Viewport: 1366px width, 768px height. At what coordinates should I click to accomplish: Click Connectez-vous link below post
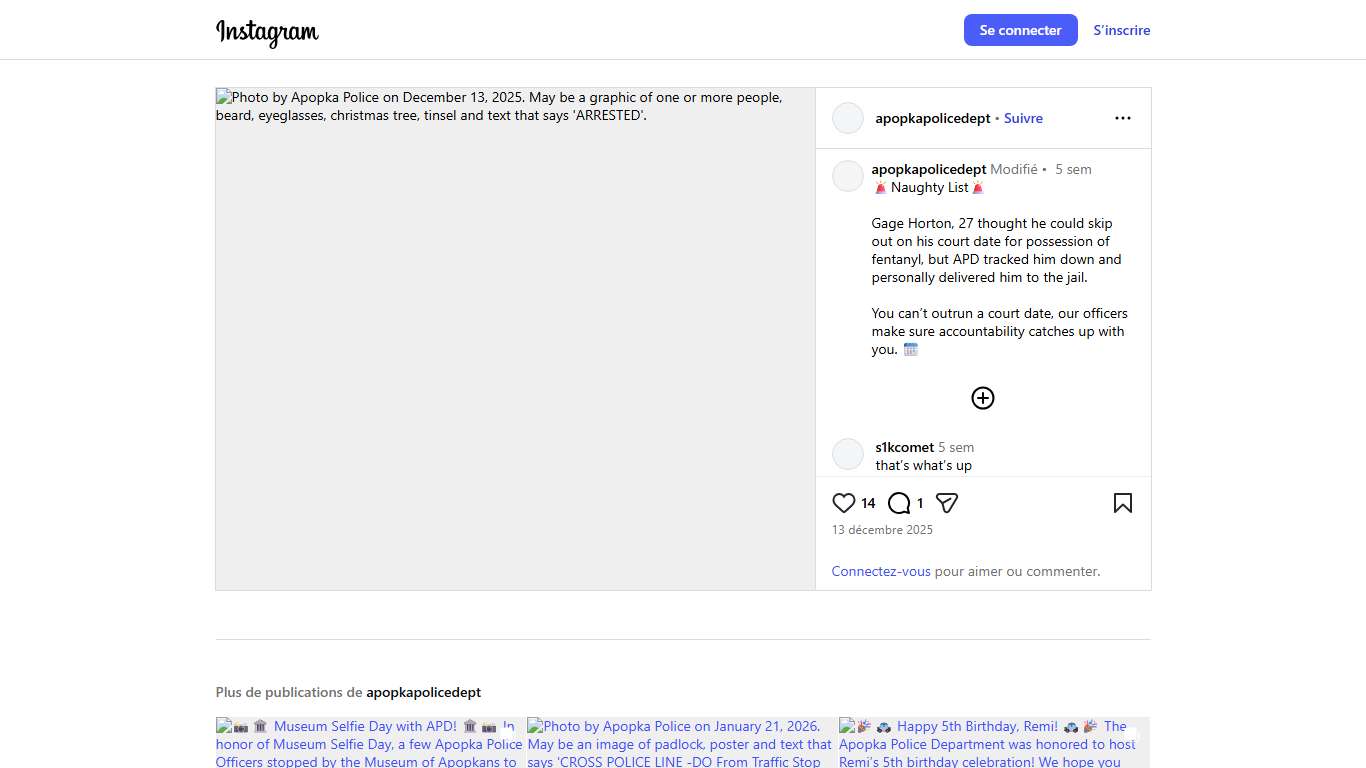coord(880,571)
